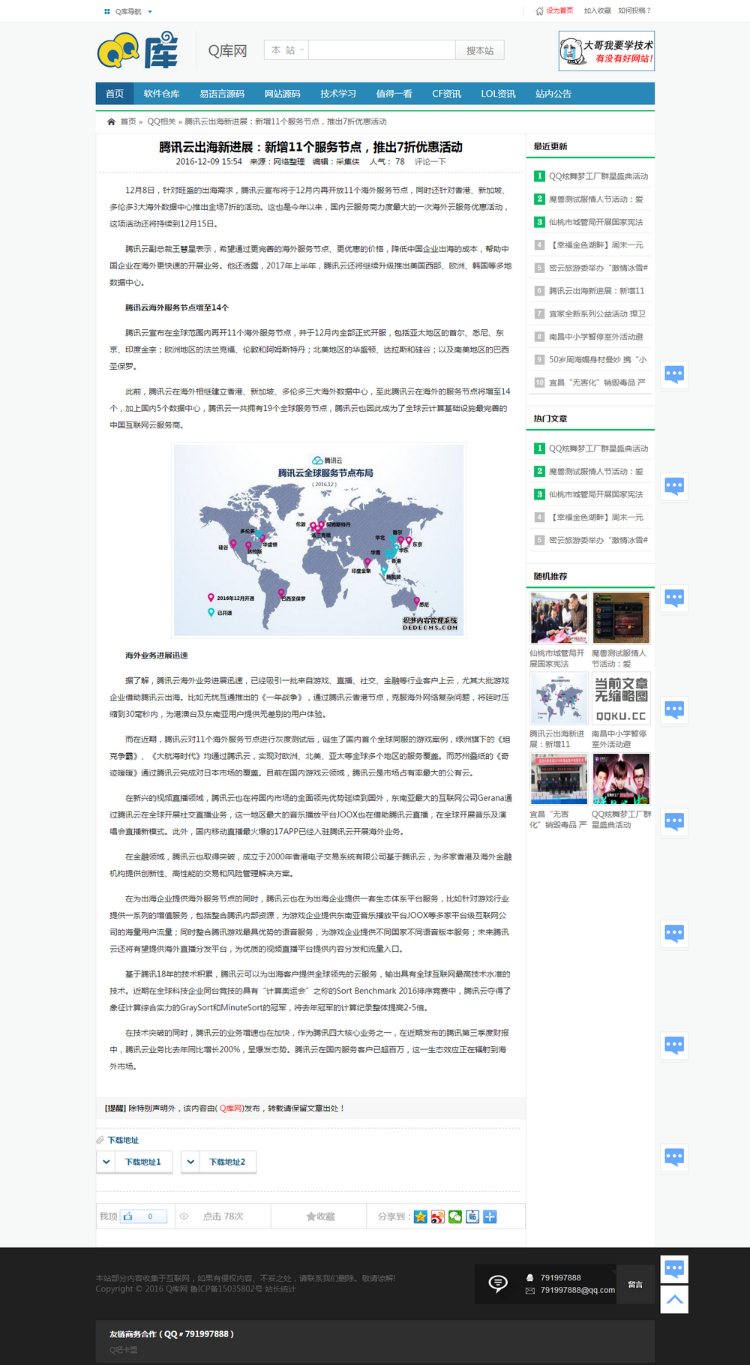Screen dimensions: 750x1365
Task: Click the 我顶 thumbs-up like button
Action: (144, 1216)
